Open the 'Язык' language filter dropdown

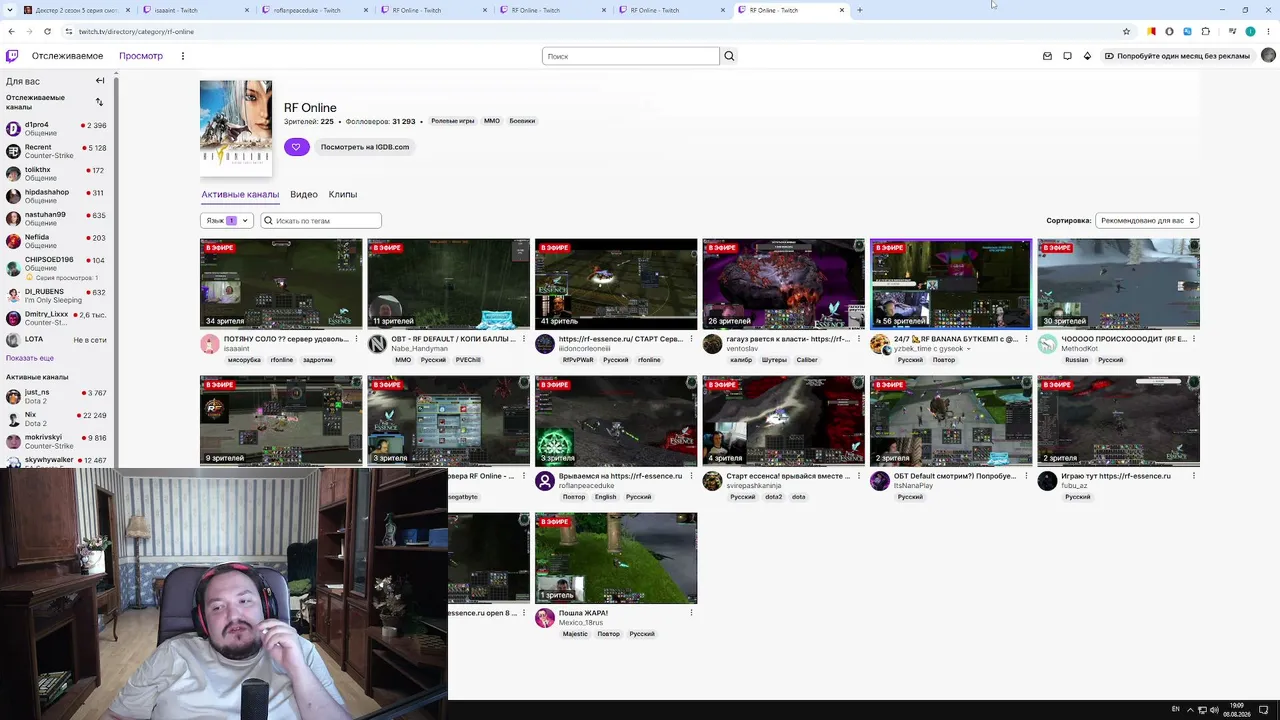(227, 220)
